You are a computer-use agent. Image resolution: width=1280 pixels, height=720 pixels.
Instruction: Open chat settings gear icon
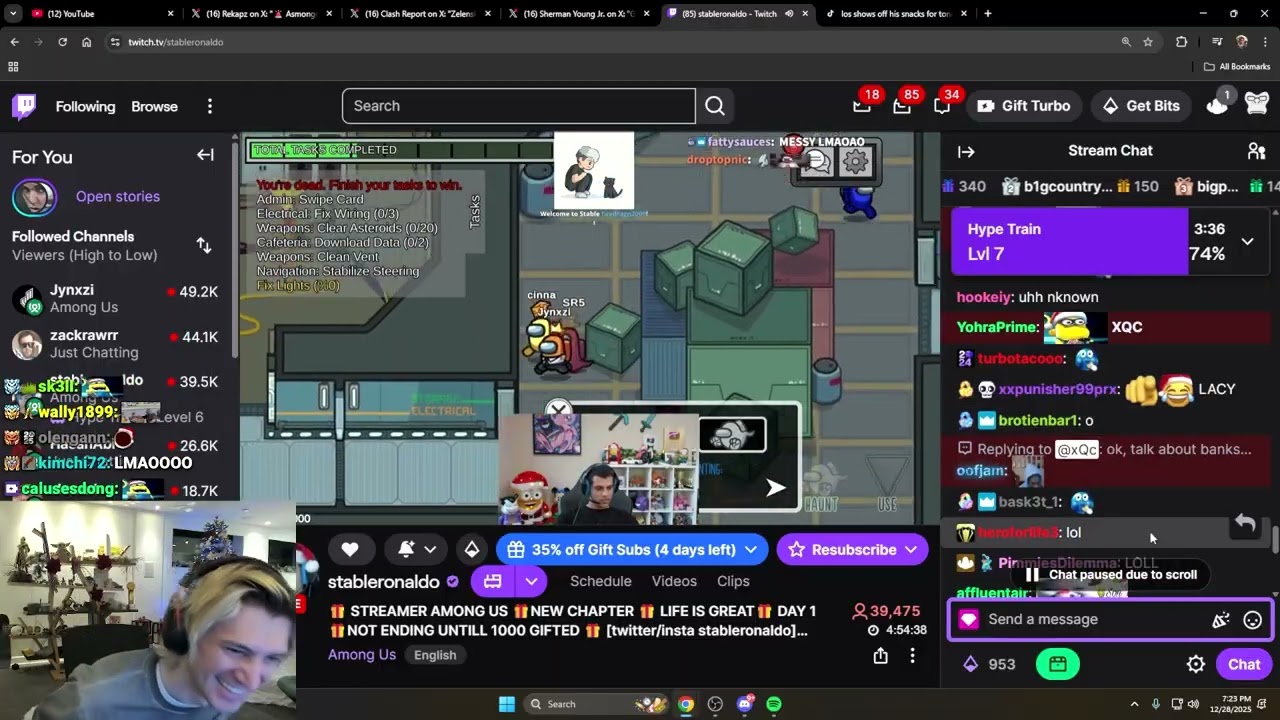click(x=1195, y=664)
